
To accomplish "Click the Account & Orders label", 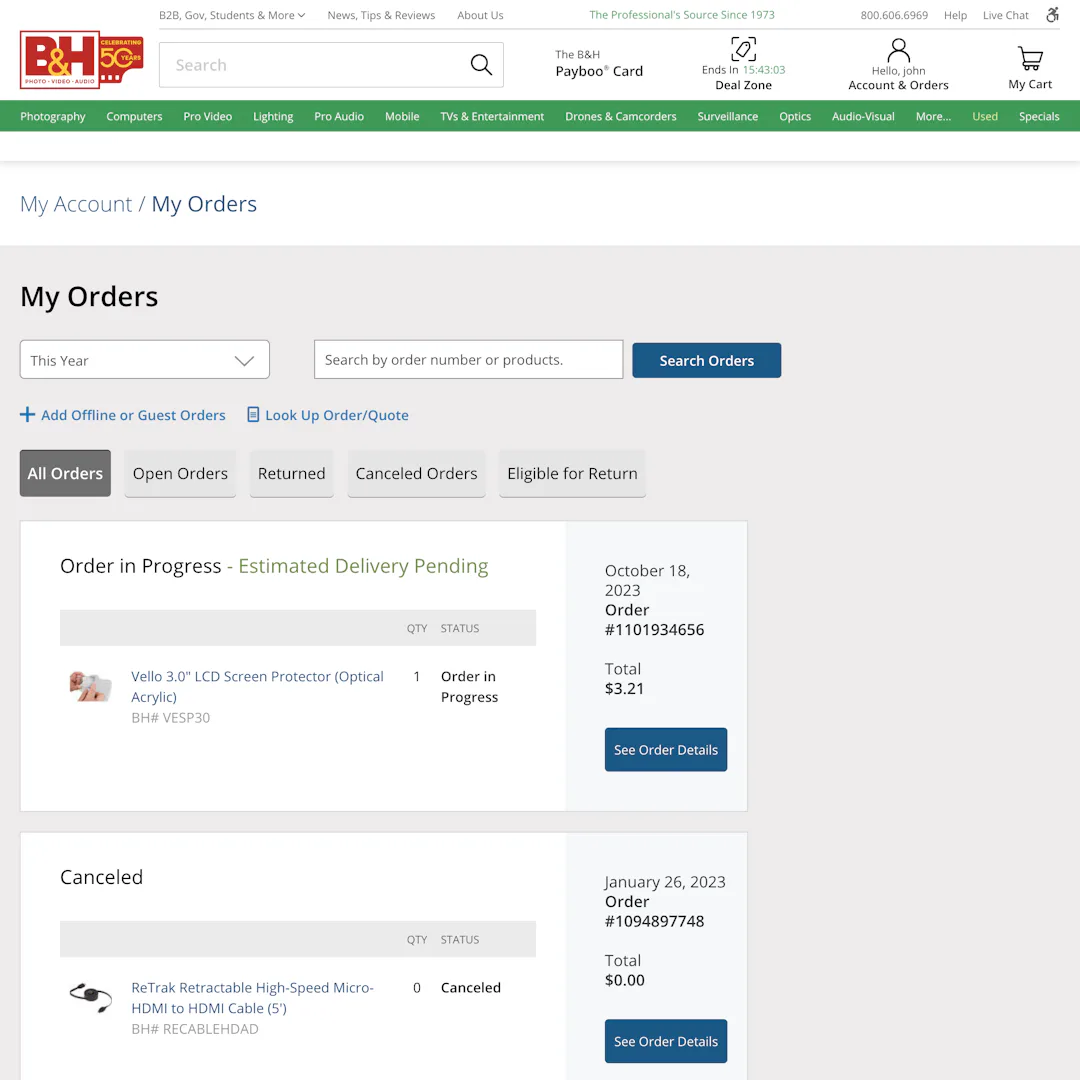I will click(x=898, y=85).
